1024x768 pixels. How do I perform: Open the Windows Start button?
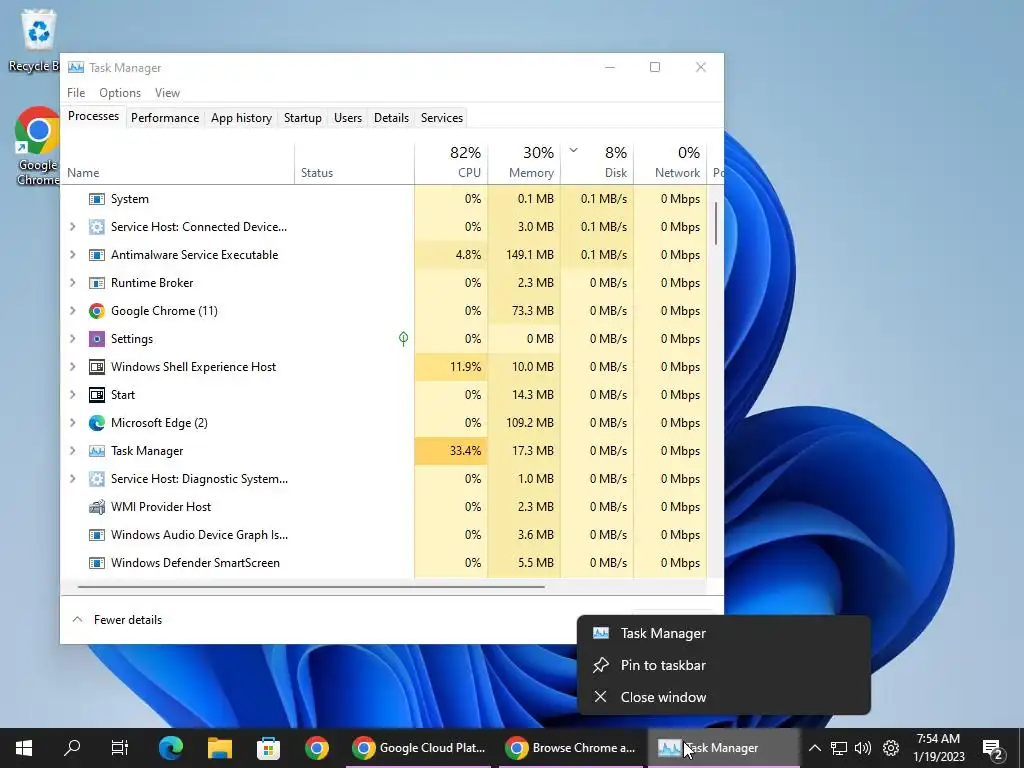[24, 748]
